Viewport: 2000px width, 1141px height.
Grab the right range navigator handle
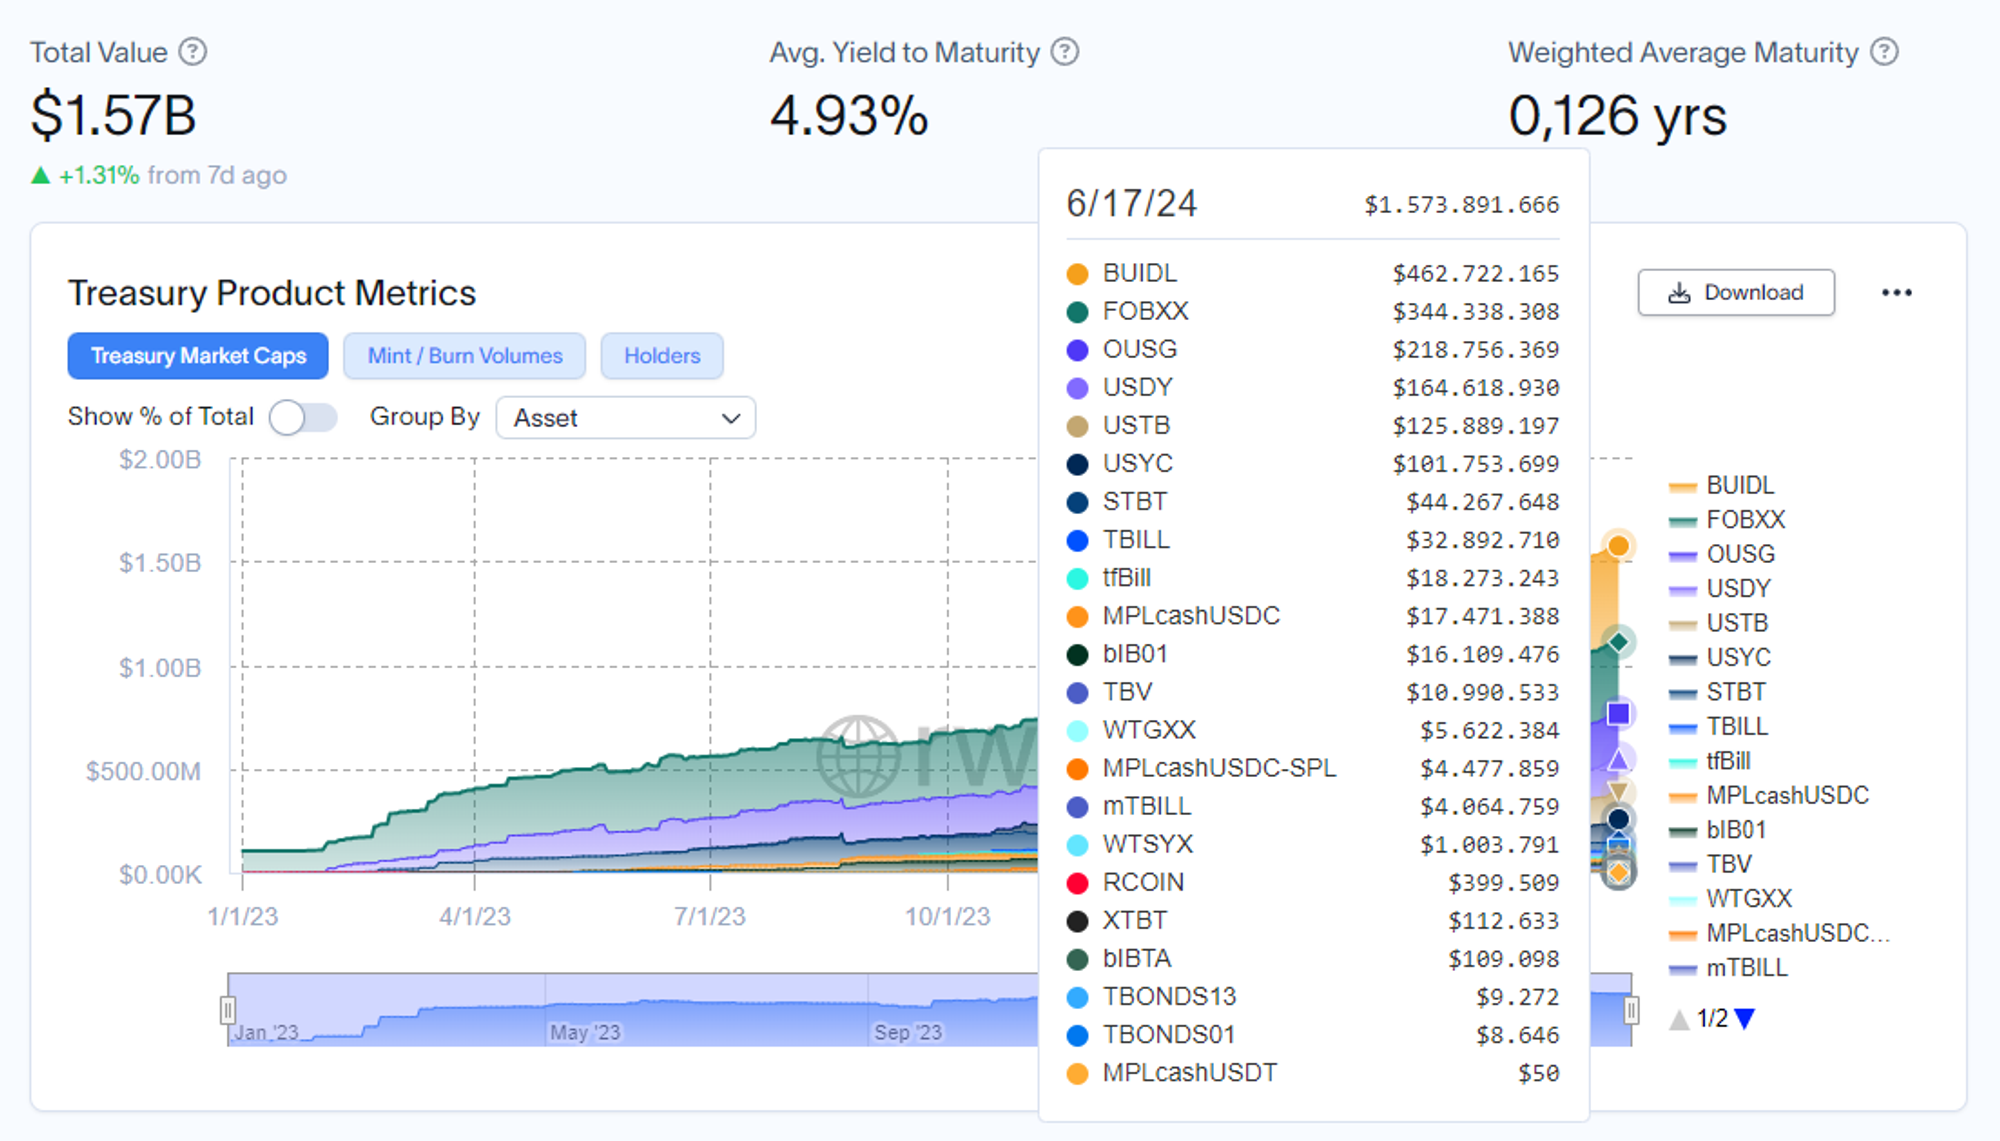click(x=1631, y=1010)
